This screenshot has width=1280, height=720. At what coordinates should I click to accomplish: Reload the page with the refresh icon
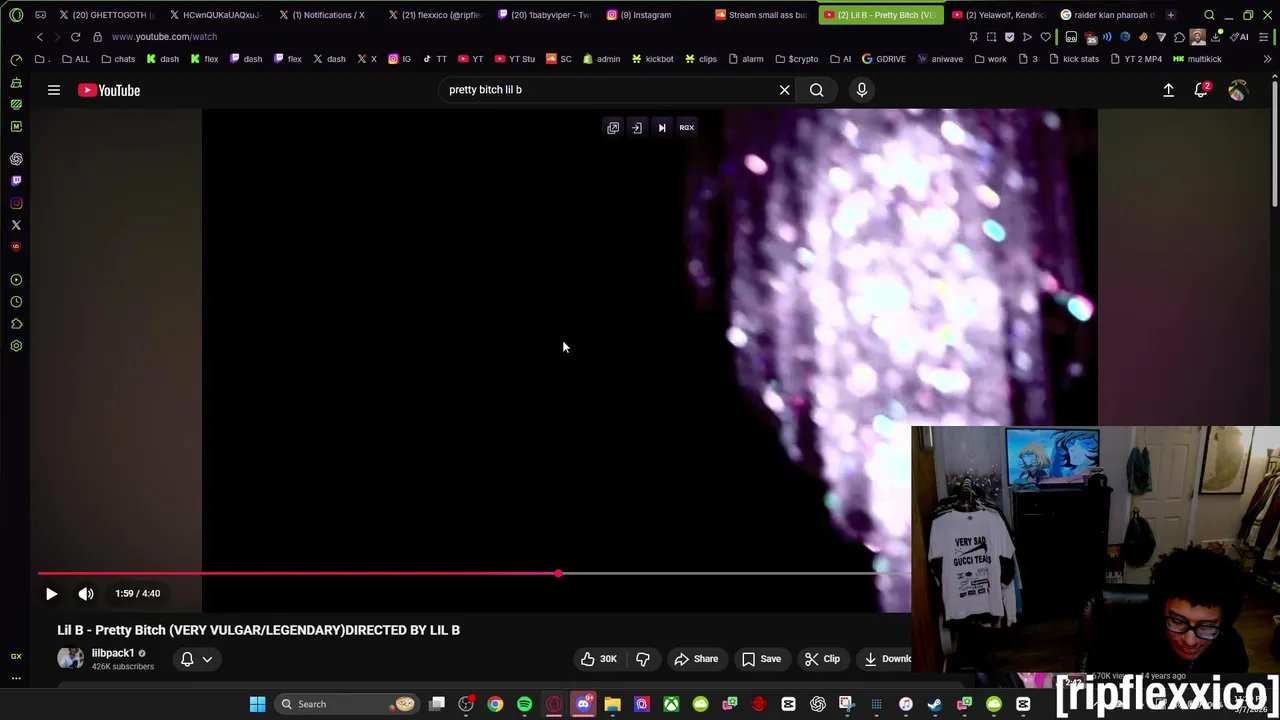point(75,37)
